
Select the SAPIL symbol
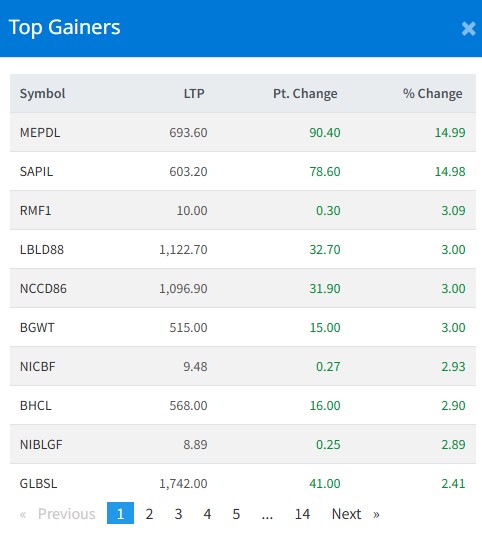pos(36,172)
